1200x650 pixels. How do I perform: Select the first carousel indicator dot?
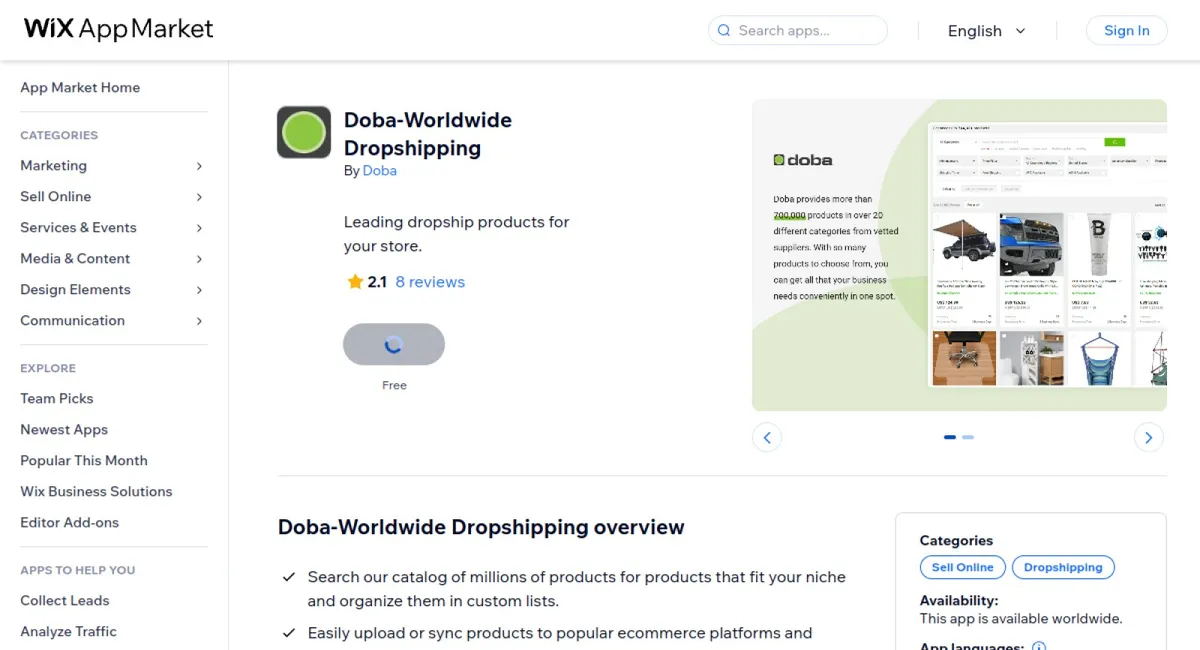point(950,437)
